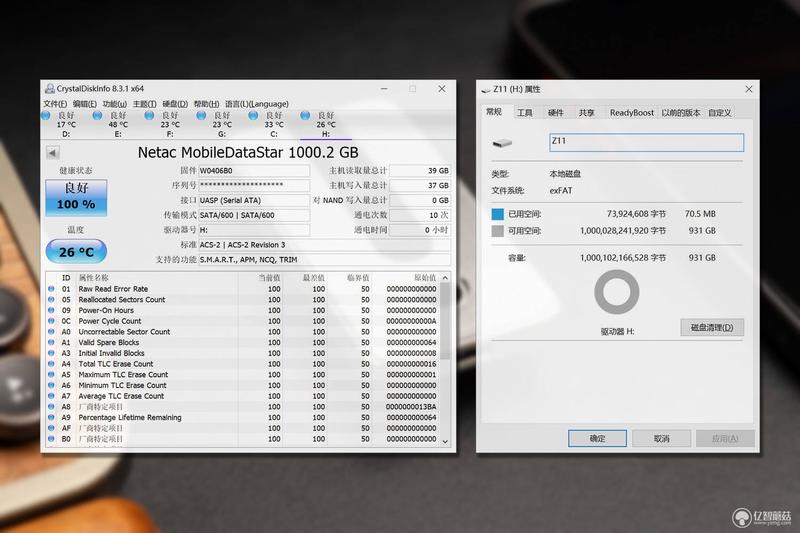Switch to the 共享 tab
The height and width of the screenshot is (533, 800).
click(586, 113)
